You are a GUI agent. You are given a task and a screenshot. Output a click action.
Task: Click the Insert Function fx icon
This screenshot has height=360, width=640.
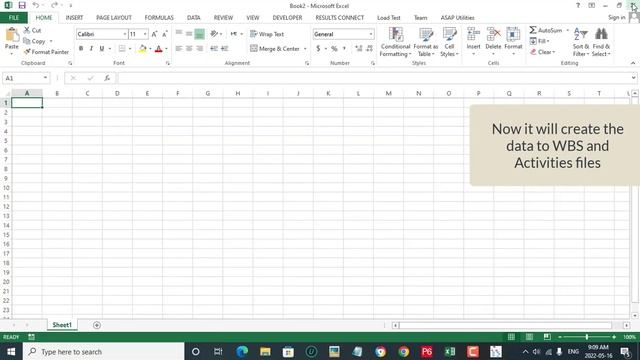(x=107, y=78)
